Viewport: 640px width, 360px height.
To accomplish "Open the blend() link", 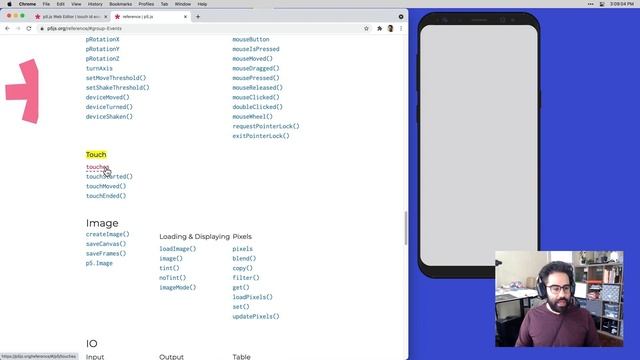I will 244,259.
